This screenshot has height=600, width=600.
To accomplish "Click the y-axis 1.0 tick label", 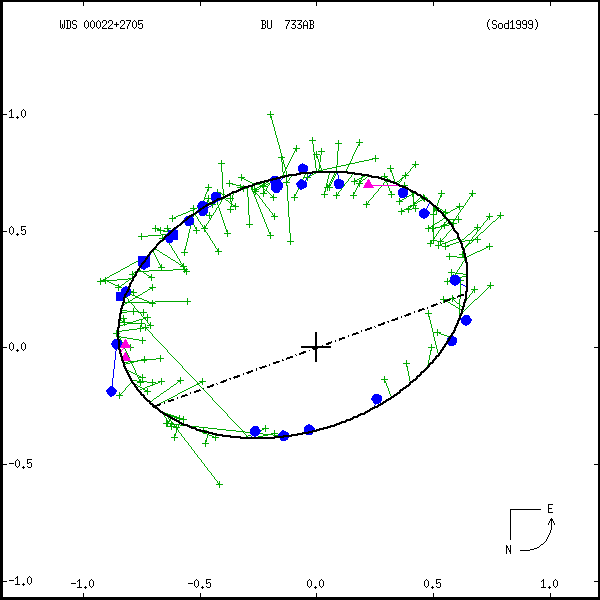I will [x=16, y=114].
